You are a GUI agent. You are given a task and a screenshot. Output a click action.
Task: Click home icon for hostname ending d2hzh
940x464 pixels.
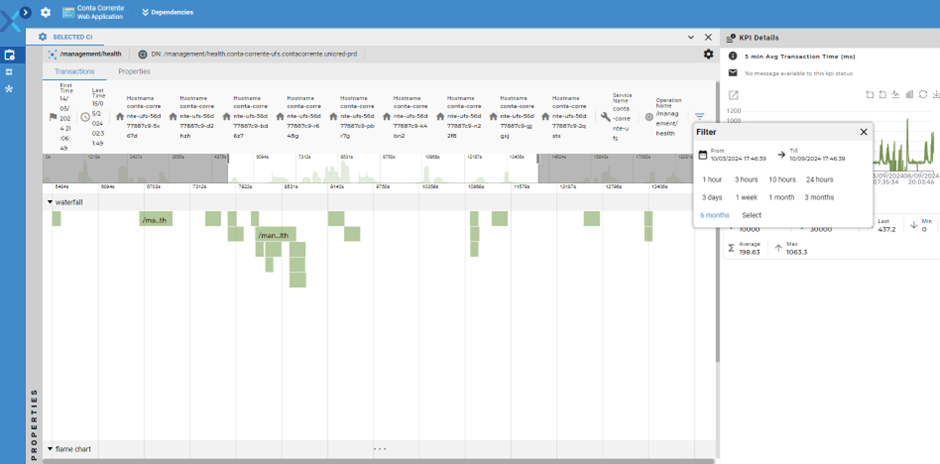click(173, 117)
